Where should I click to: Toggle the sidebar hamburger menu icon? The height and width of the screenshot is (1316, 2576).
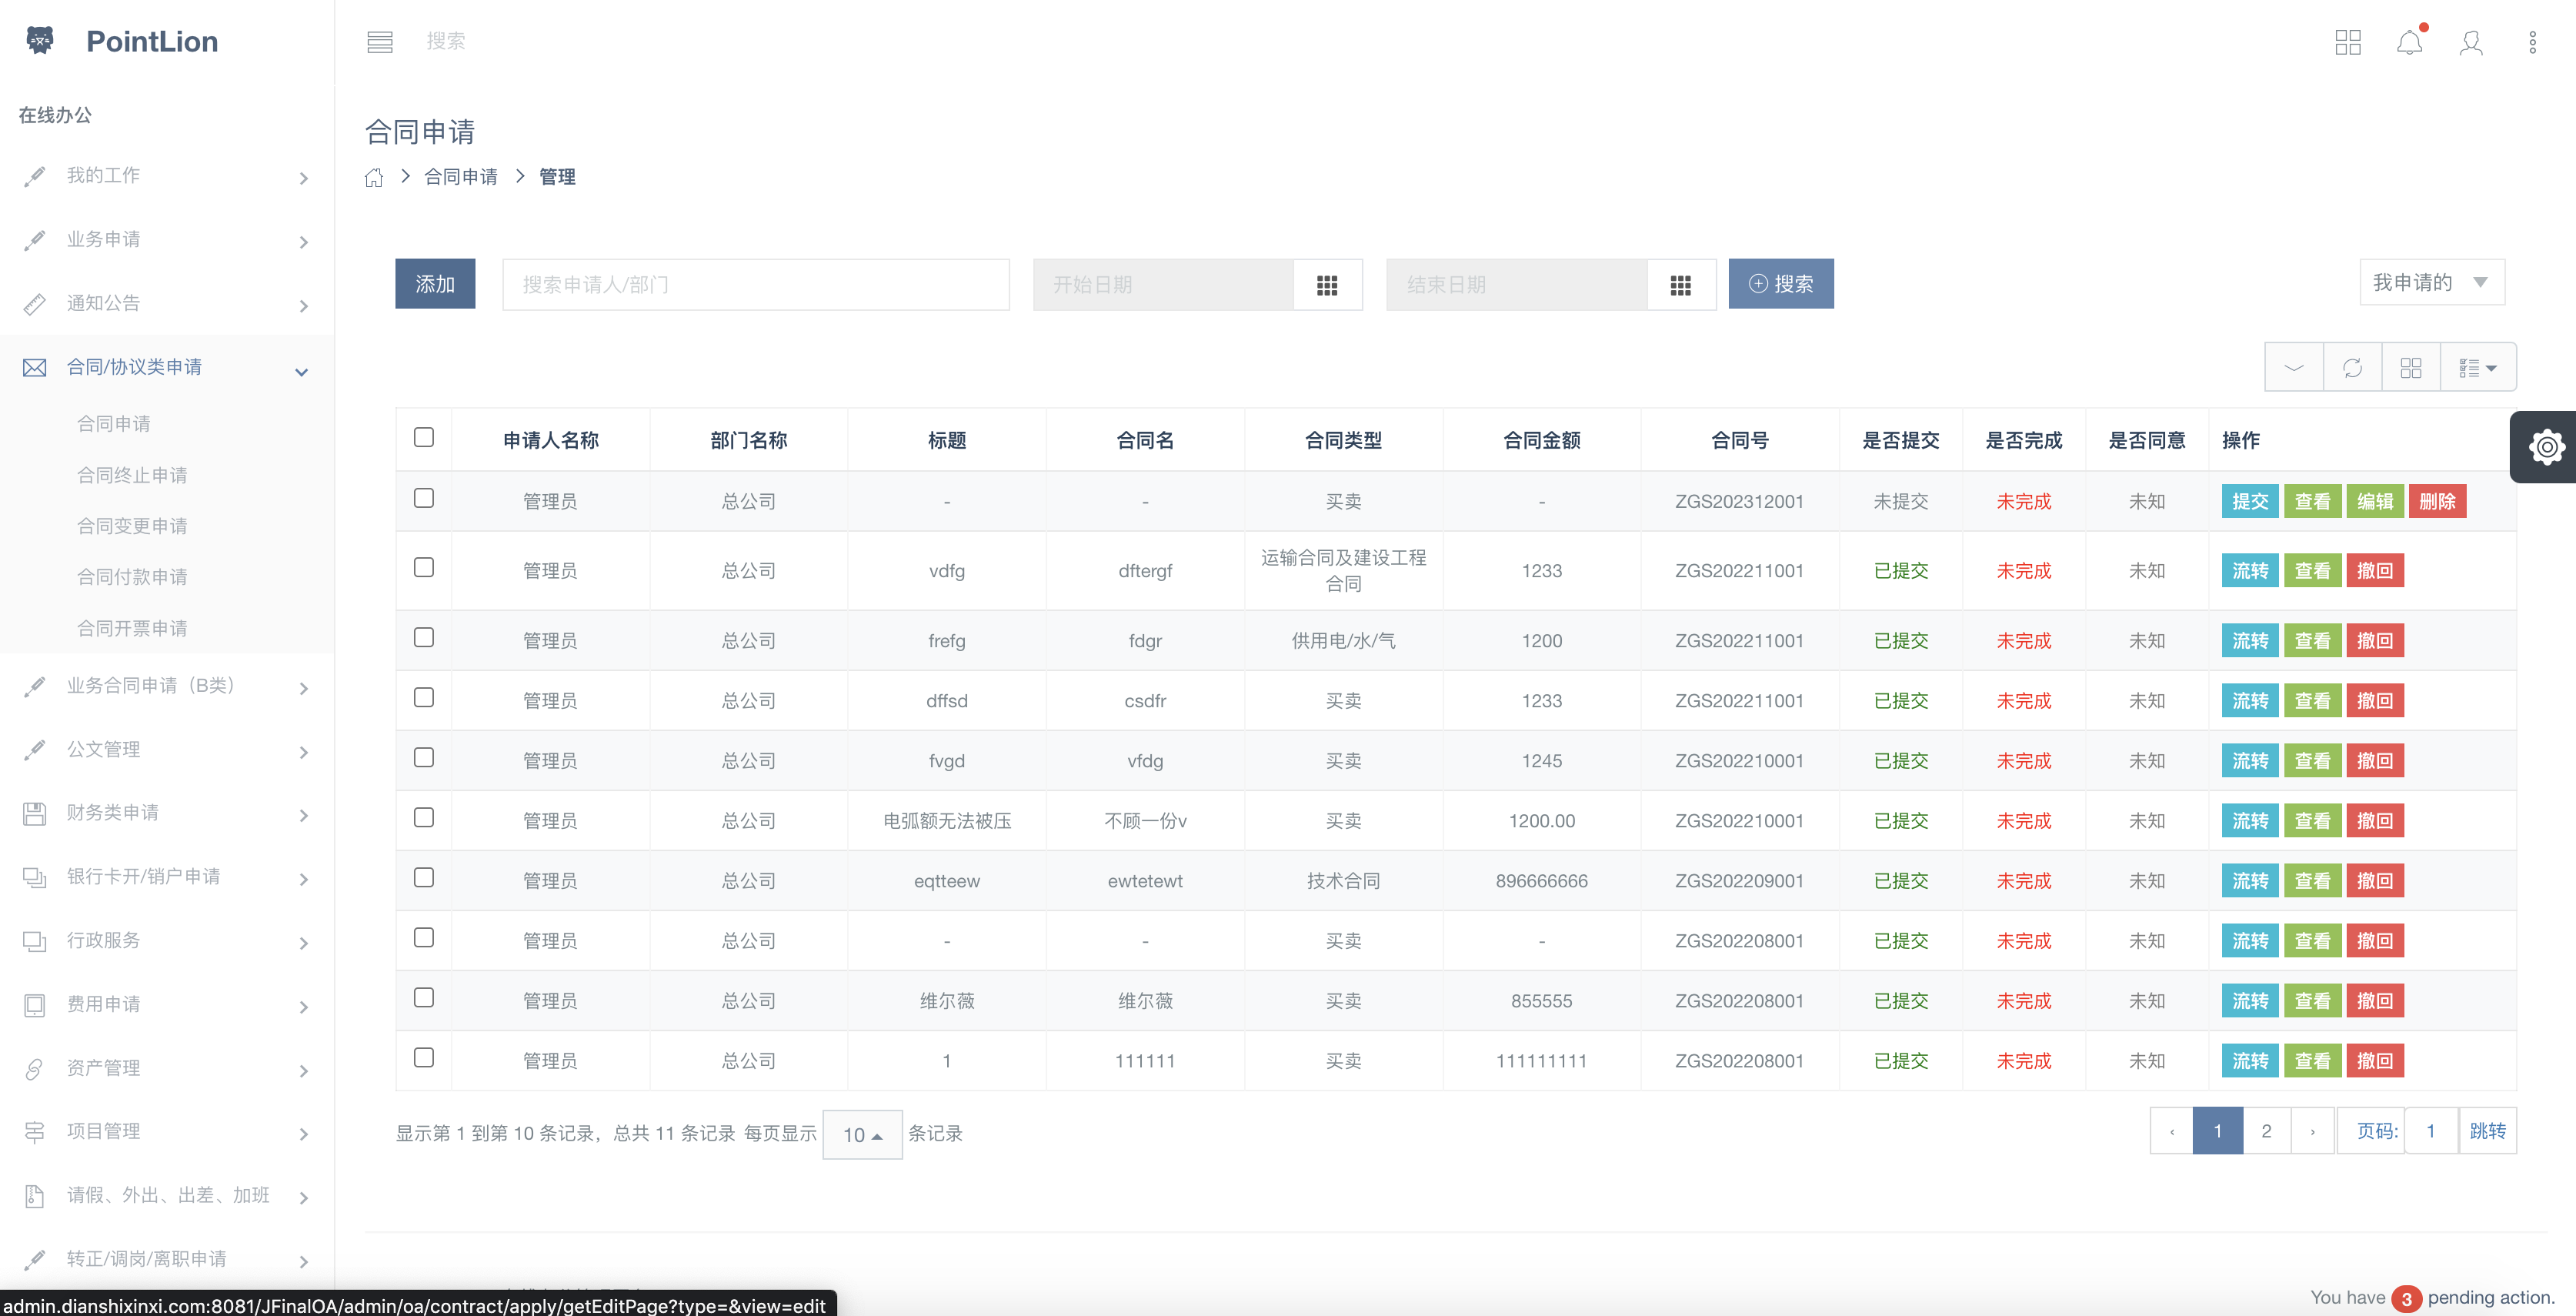tap(380, 42)
